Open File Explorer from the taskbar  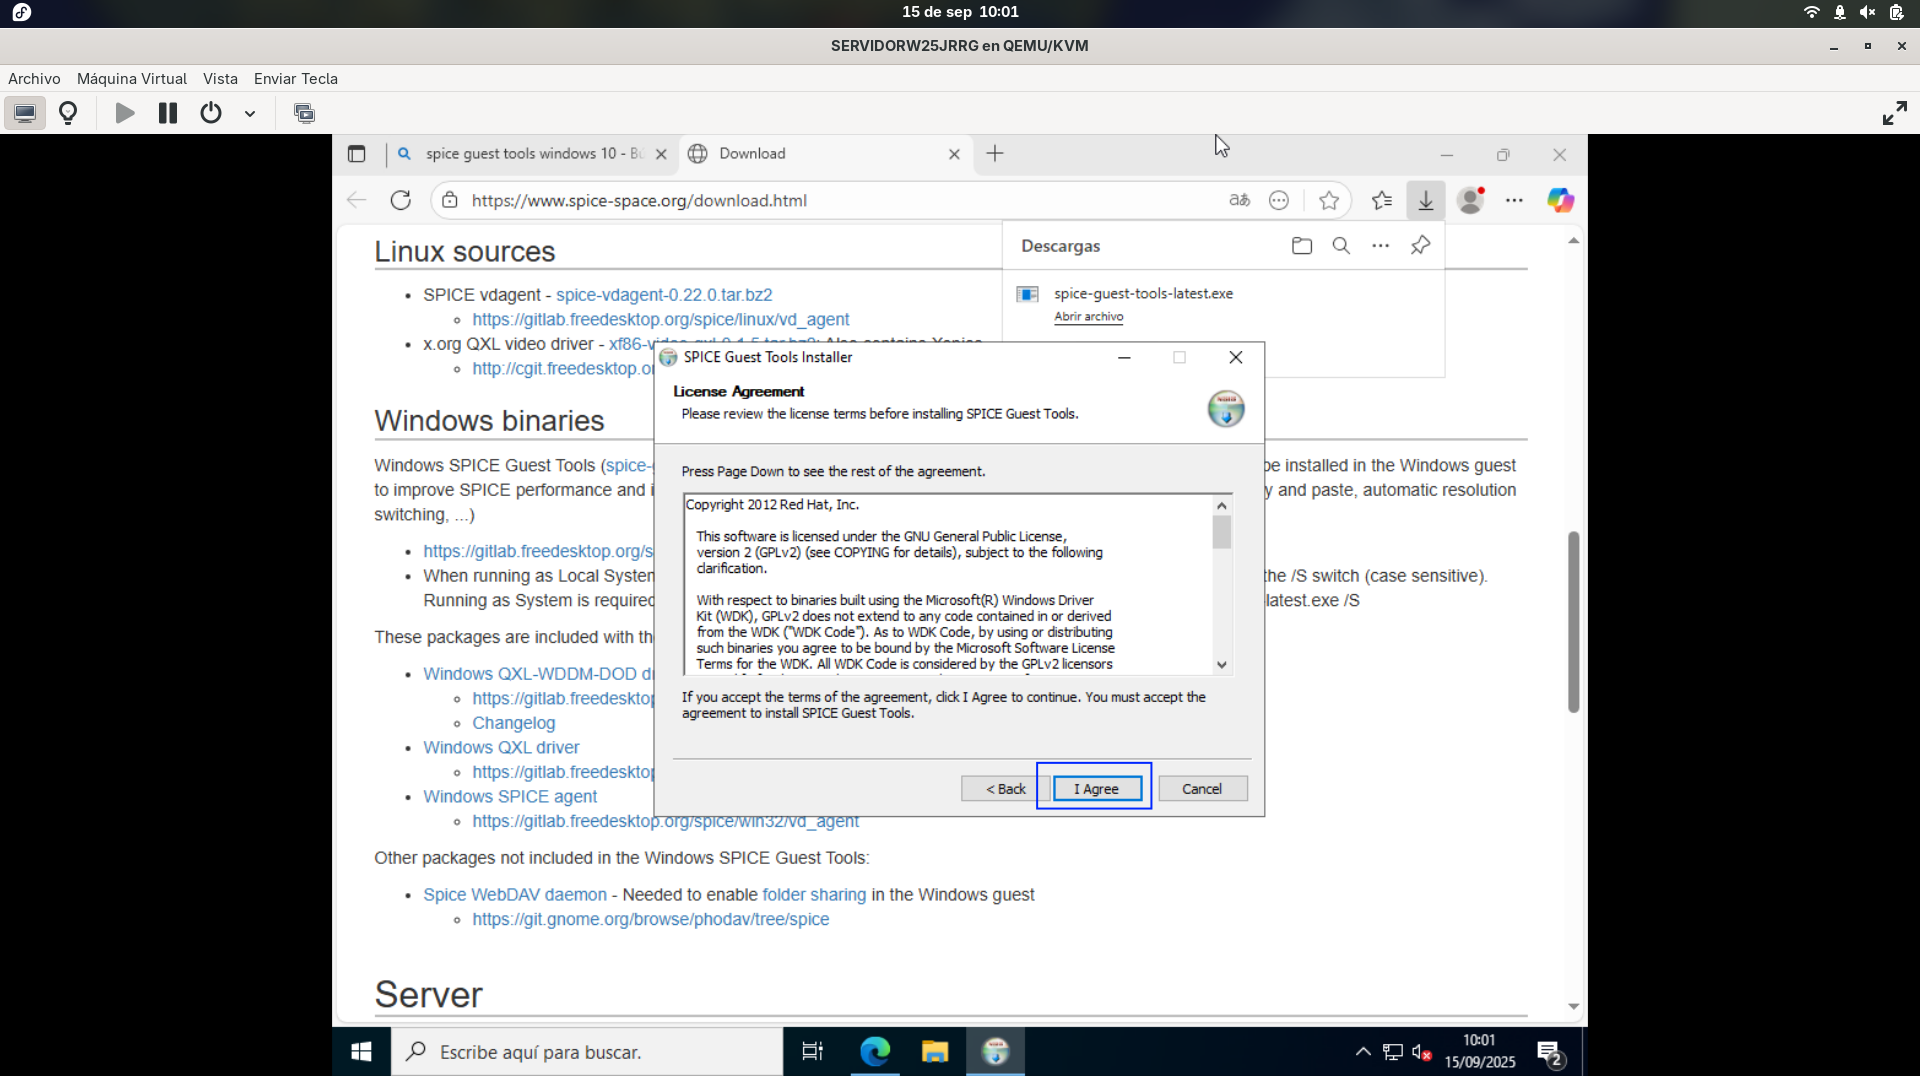935,1051
